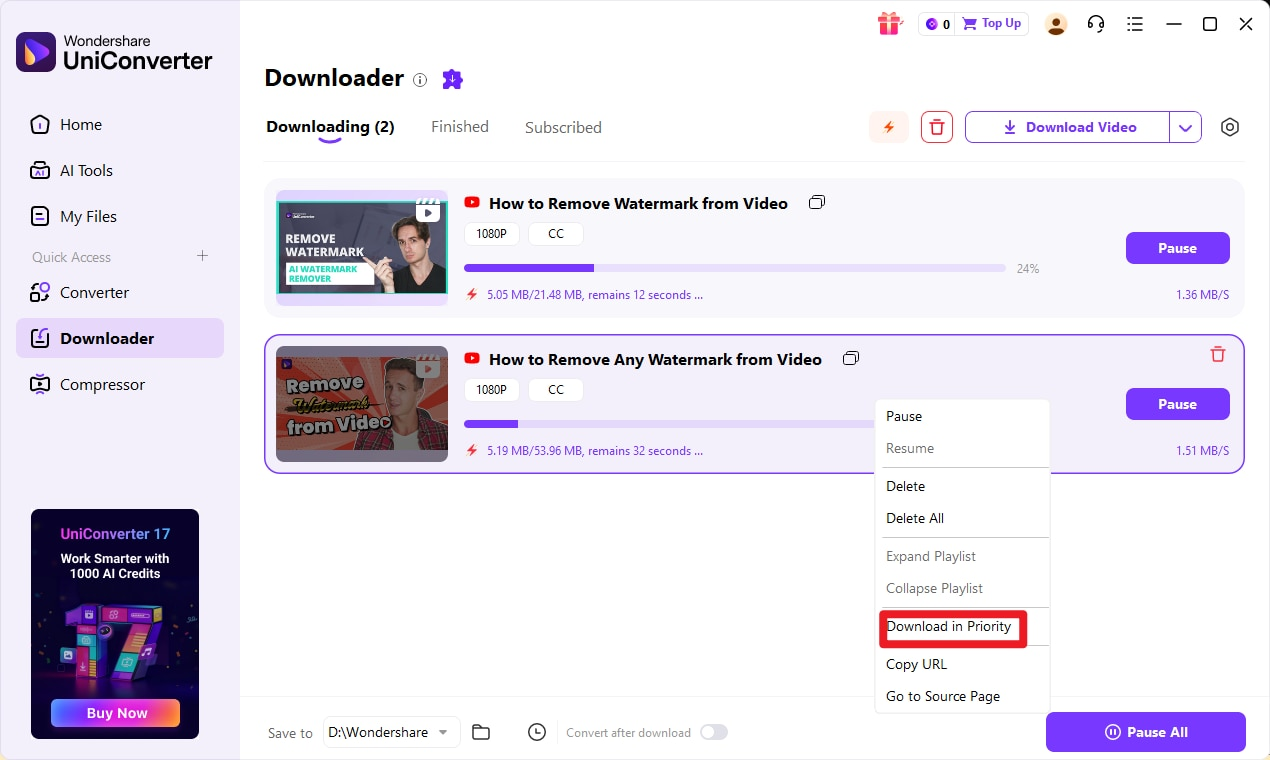Click the red trash delete-all icon in toolbar
The image size is (1270, 760).
pyautogui.click(x=937, y=127)
